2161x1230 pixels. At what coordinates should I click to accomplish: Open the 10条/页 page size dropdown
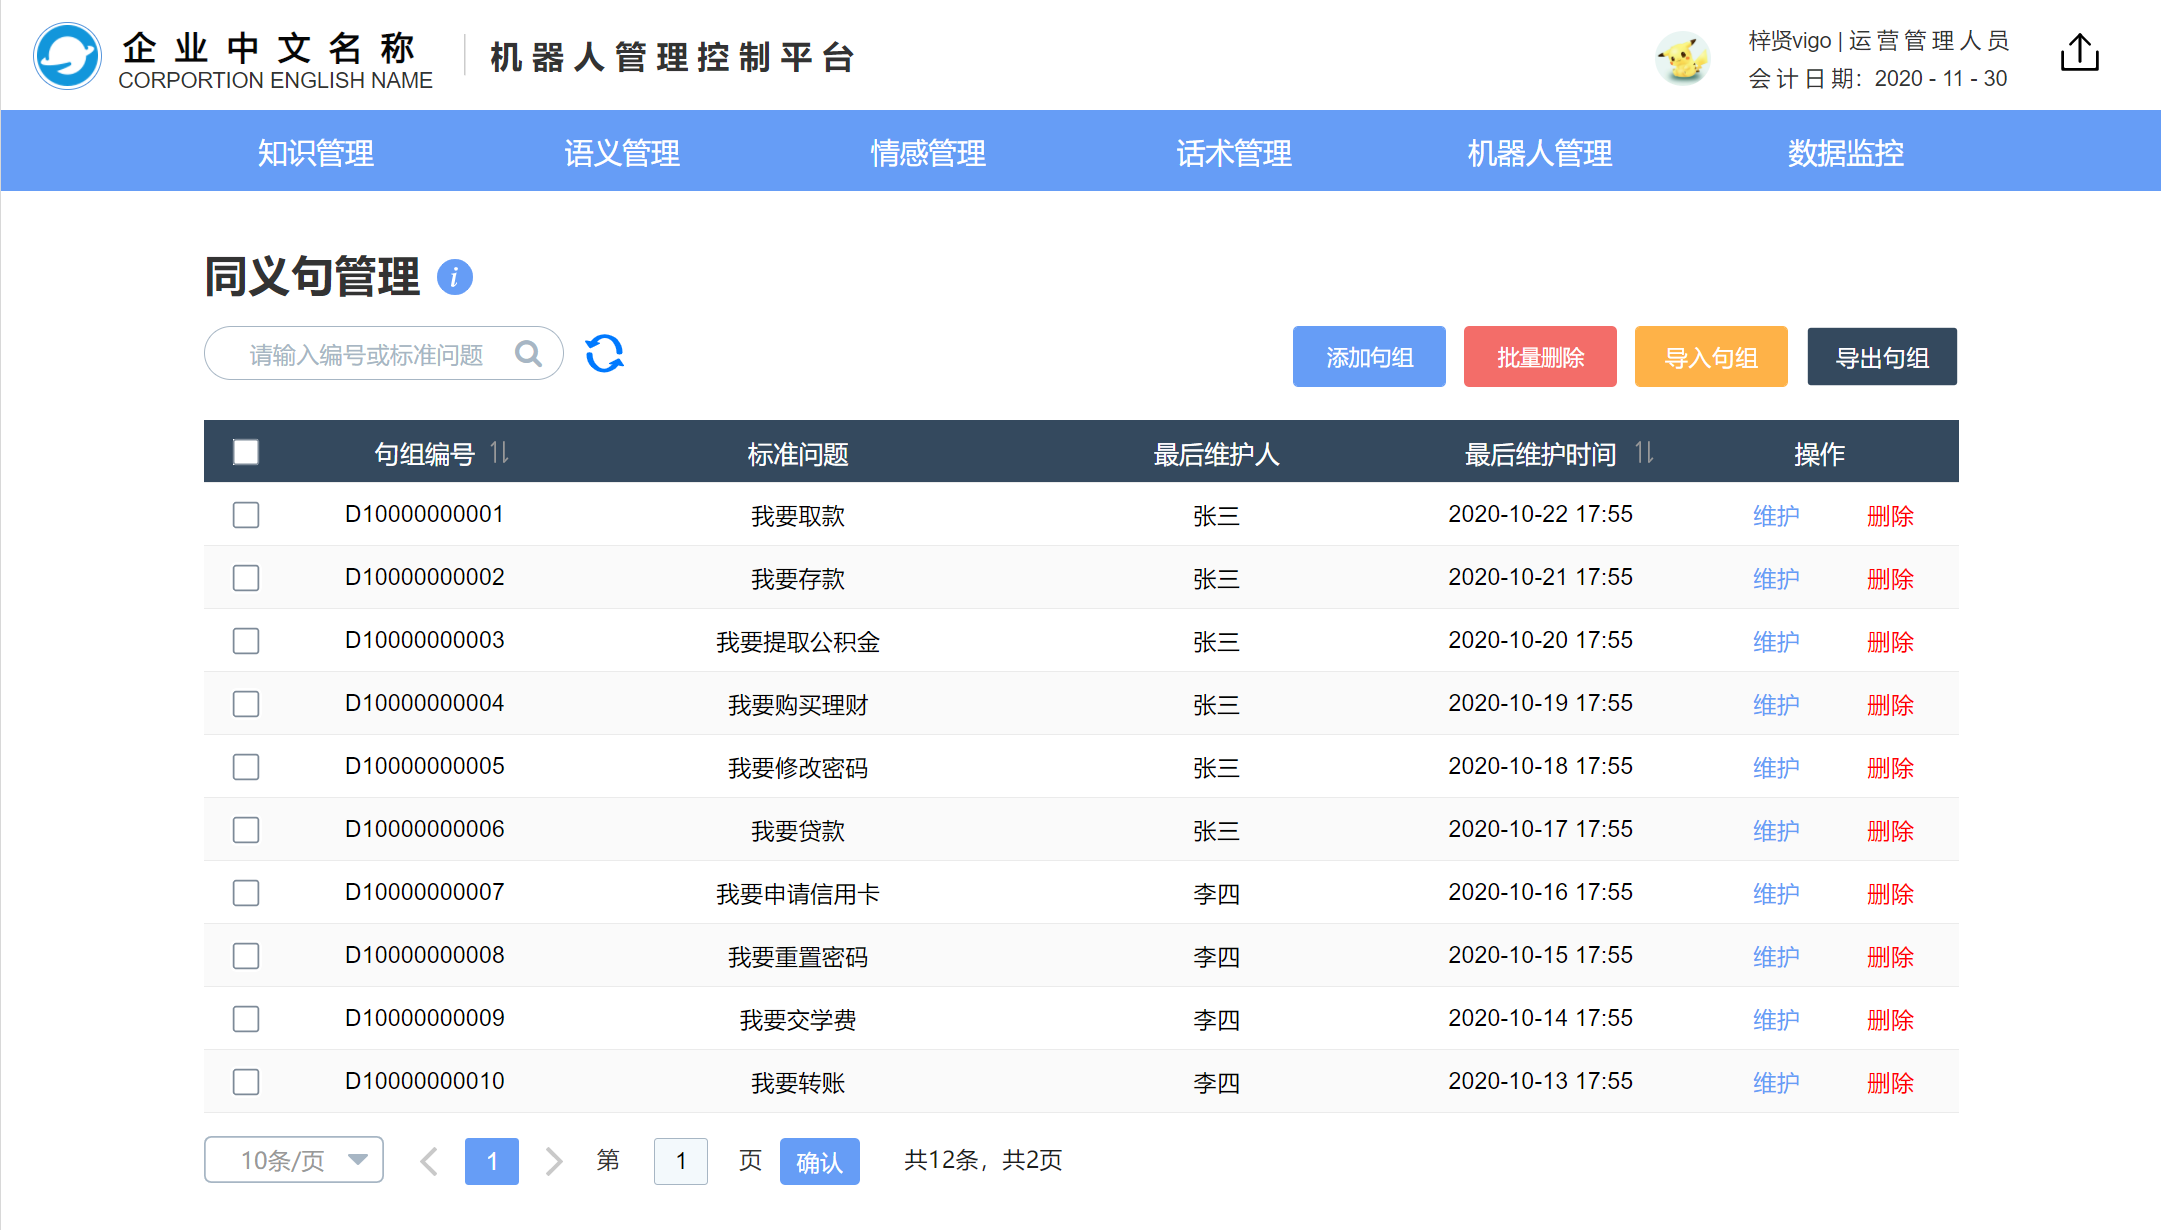pos(294,1160)
